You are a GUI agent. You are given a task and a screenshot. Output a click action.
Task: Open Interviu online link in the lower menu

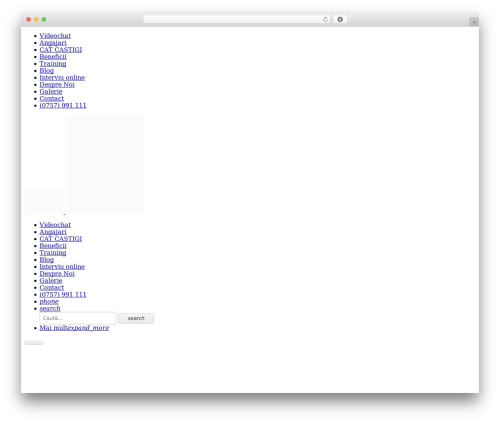point(62,267)
